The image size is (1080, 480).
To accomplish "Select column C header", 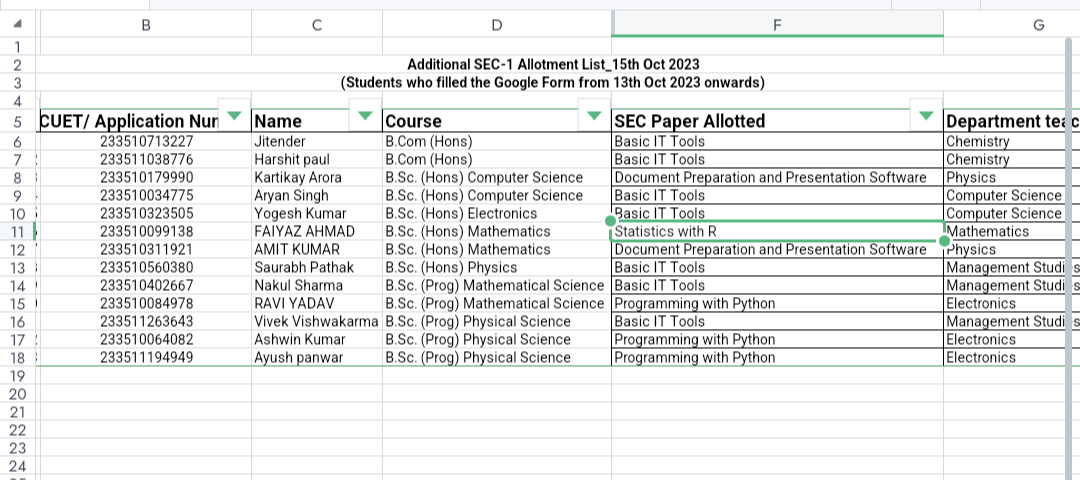I will pos(317,25).
